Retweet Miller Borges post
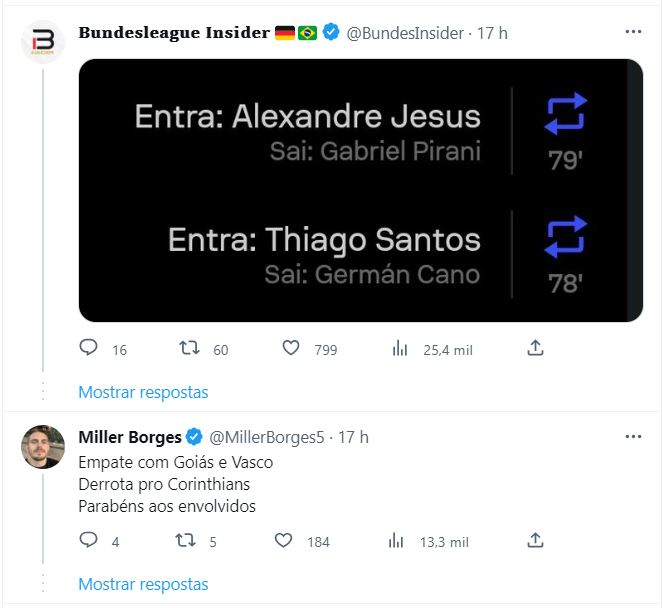The width and height of the screenshot is (663, 608). [185, 540]
